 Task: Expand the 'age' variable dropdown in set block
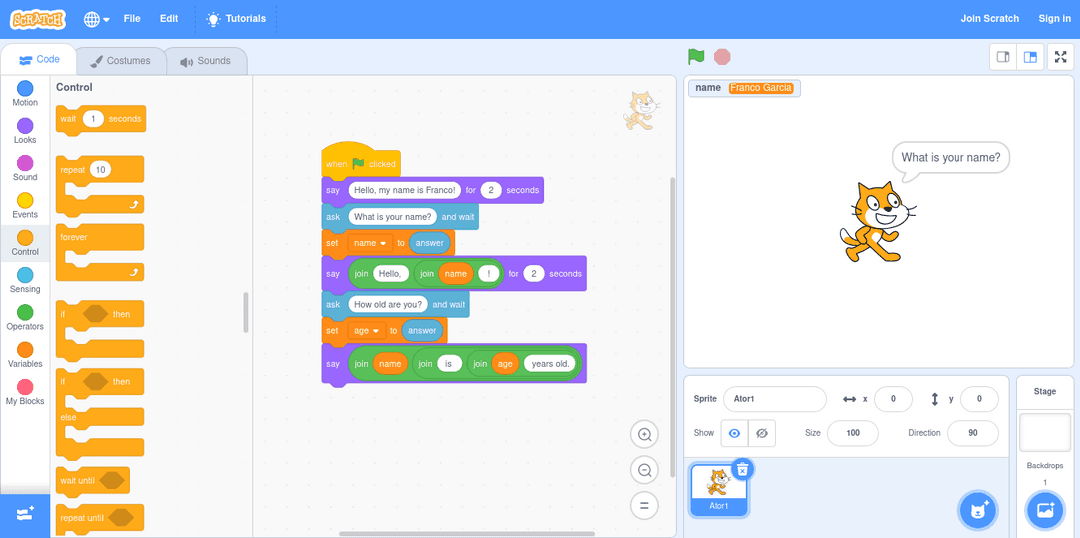coord(376,331)
